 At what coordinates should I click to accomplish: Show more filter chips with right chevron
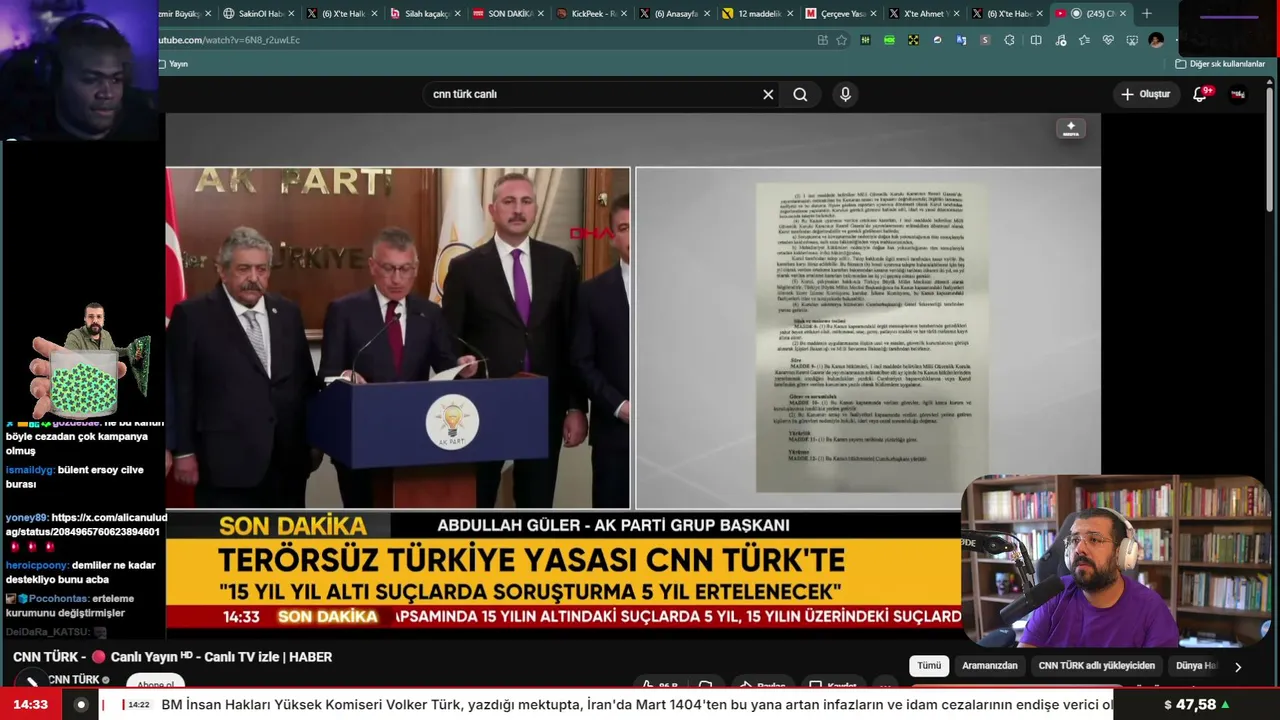click(1238, 667)
